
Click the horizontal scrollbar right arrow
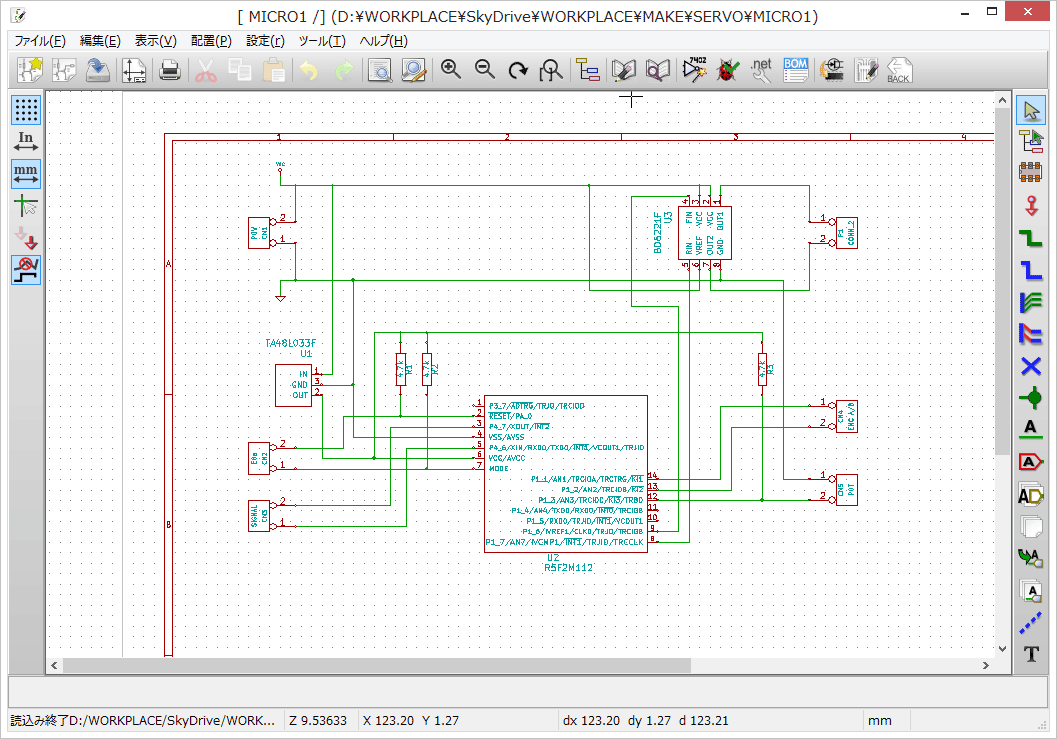(986, 666)
